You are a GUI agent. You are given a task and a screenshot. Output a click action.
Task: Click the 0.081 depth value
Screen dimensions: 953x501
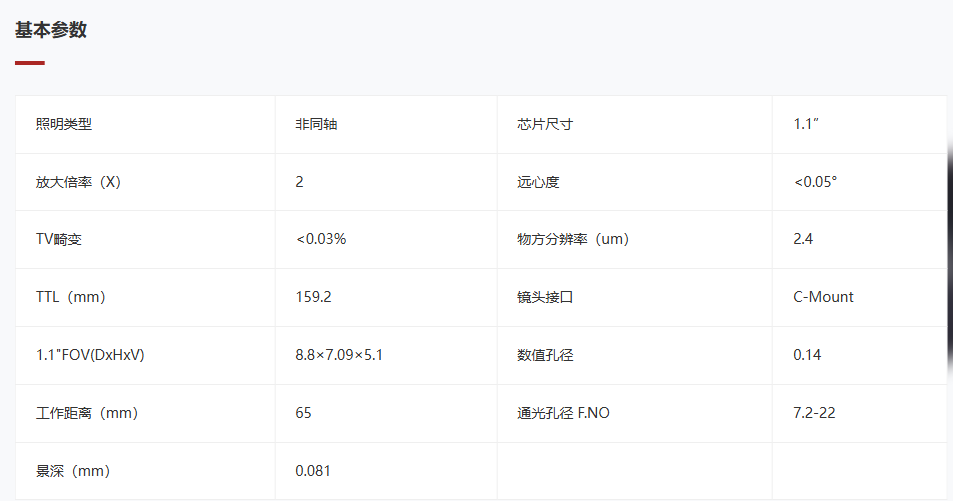[313, 471]
